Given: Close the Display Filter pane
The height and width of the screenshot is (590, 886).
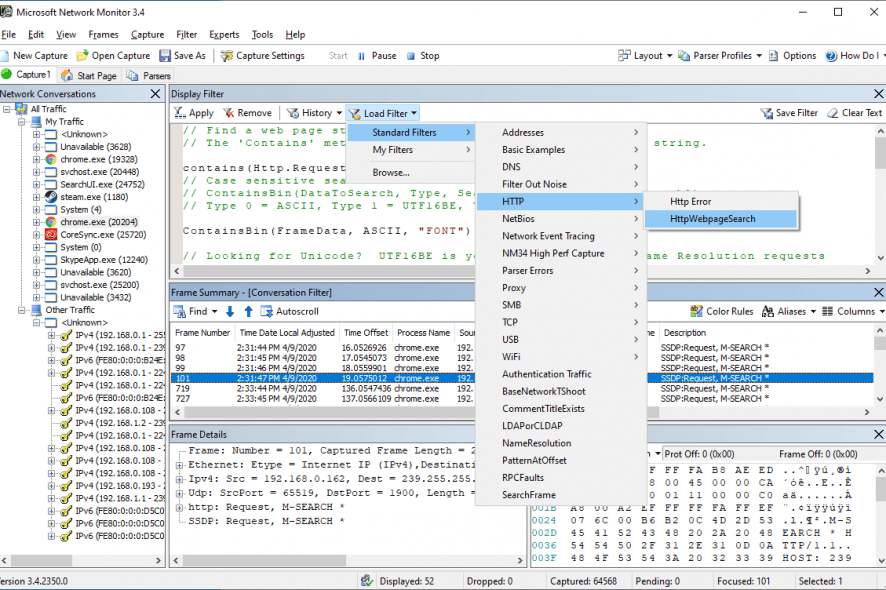Looking at the screenshot, I should (x=879, y=94).
